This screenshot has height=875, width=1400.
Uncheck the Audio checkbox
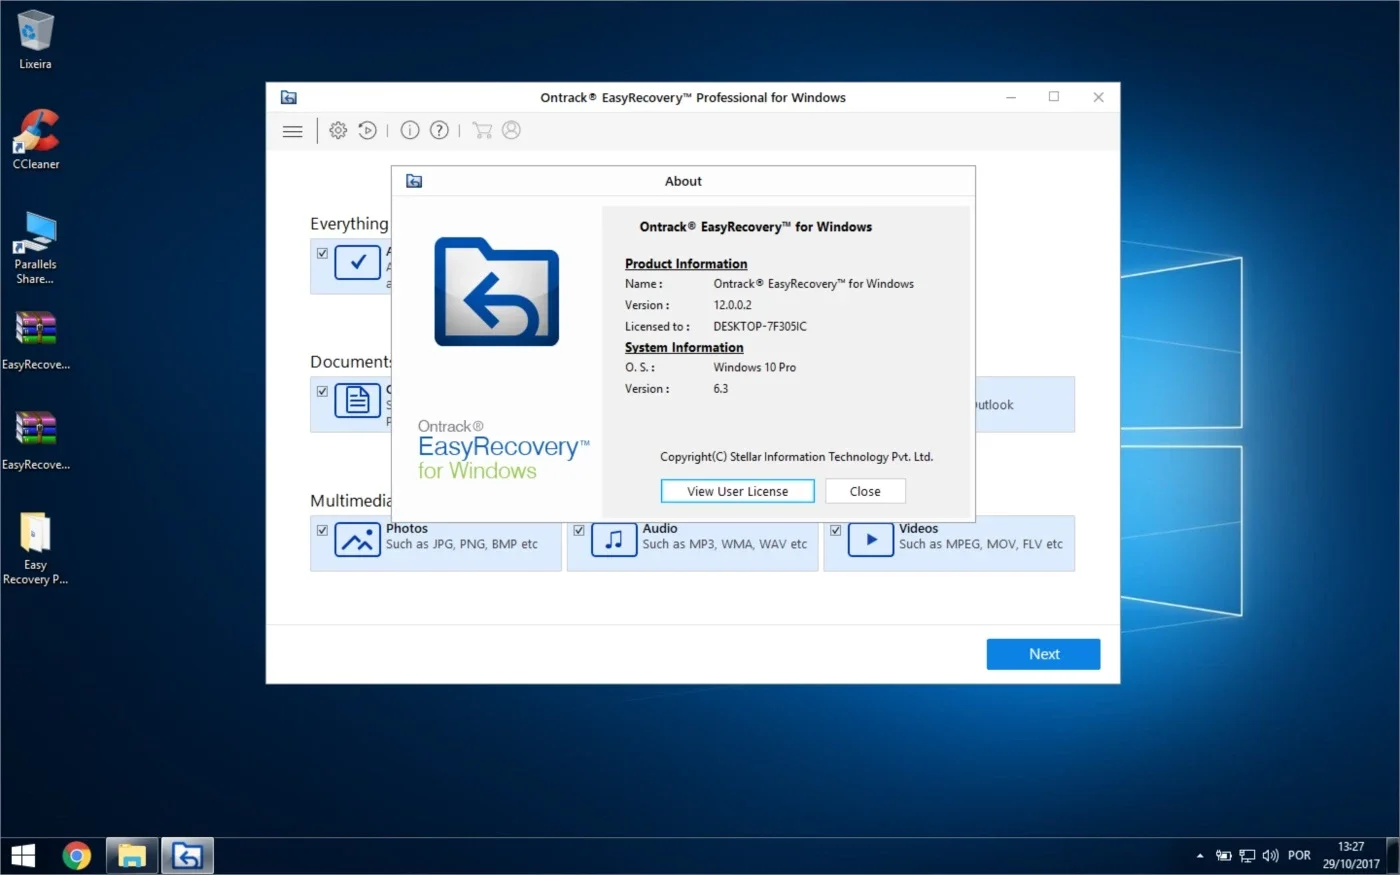[579, 530]
